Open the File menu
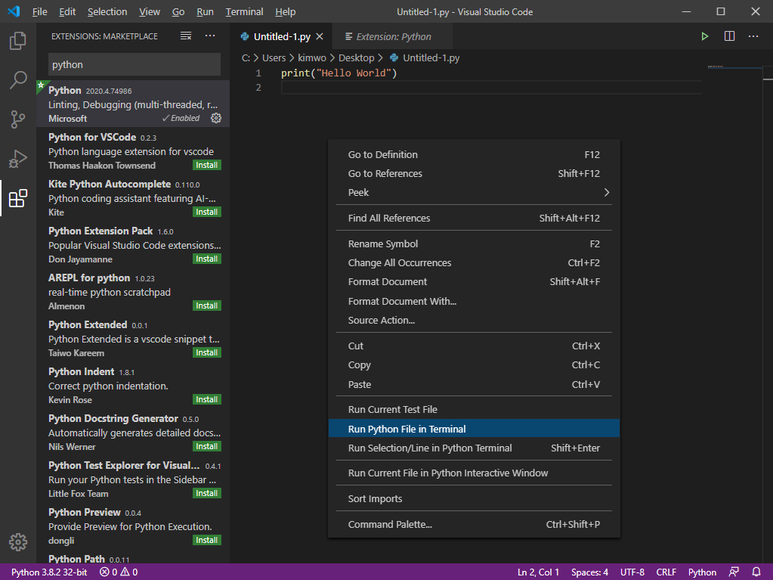This screenshot has width=773, height=580. click(x=39, y=12)
